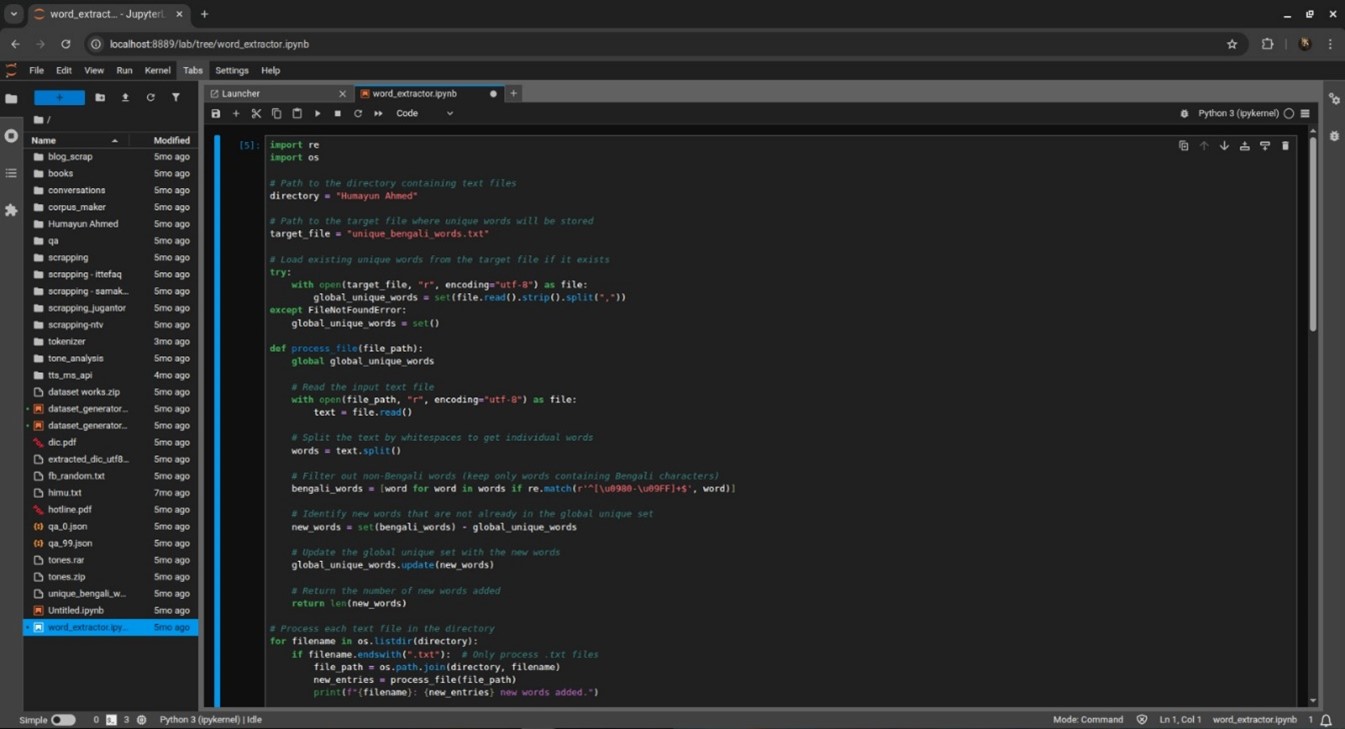Paste cell from clipboard in notebook toolbar

pos(297,114)
